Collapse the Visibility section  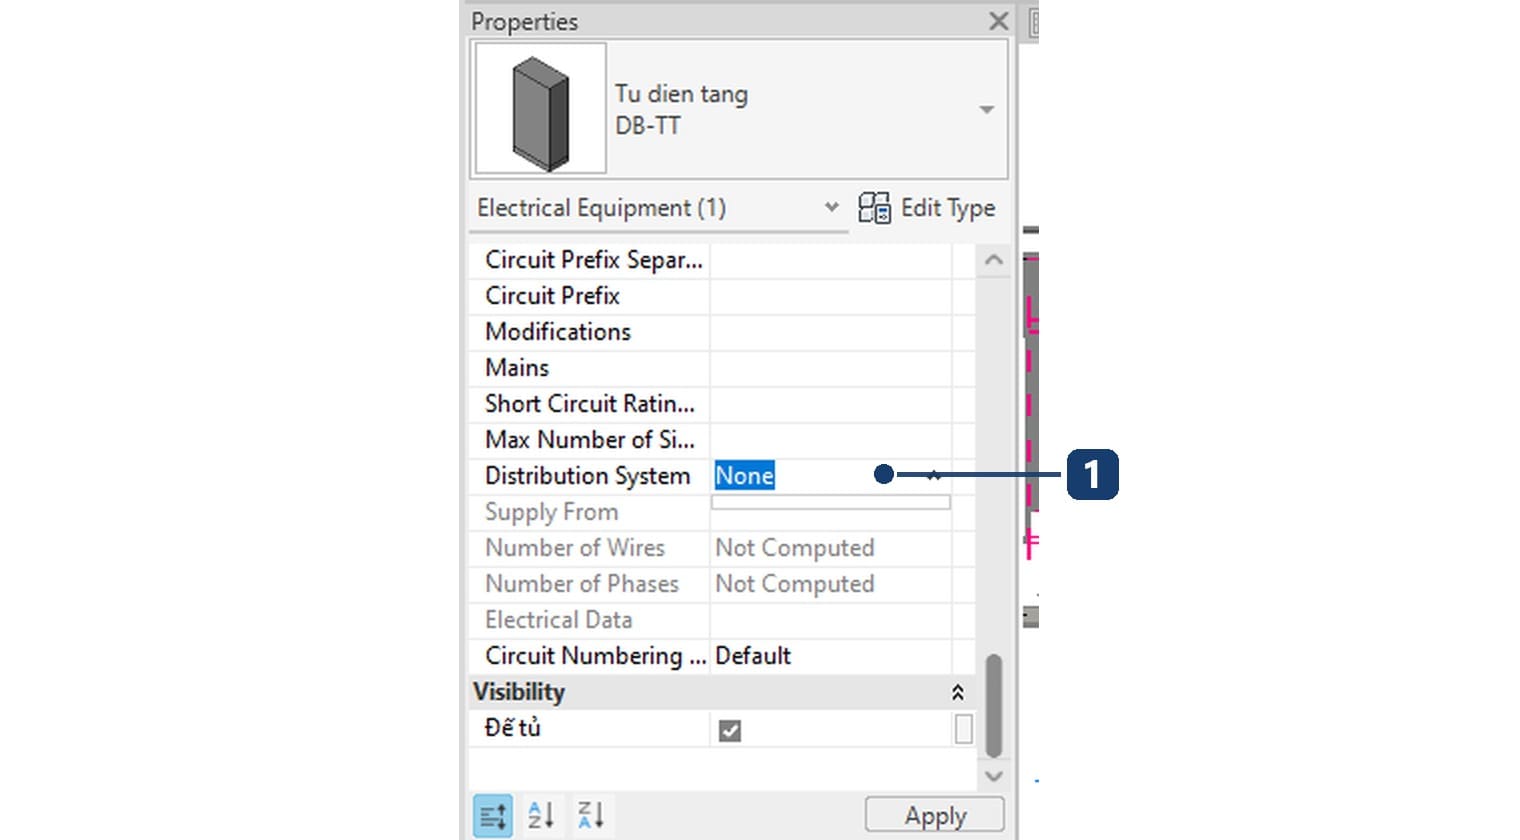coord(957,692)
